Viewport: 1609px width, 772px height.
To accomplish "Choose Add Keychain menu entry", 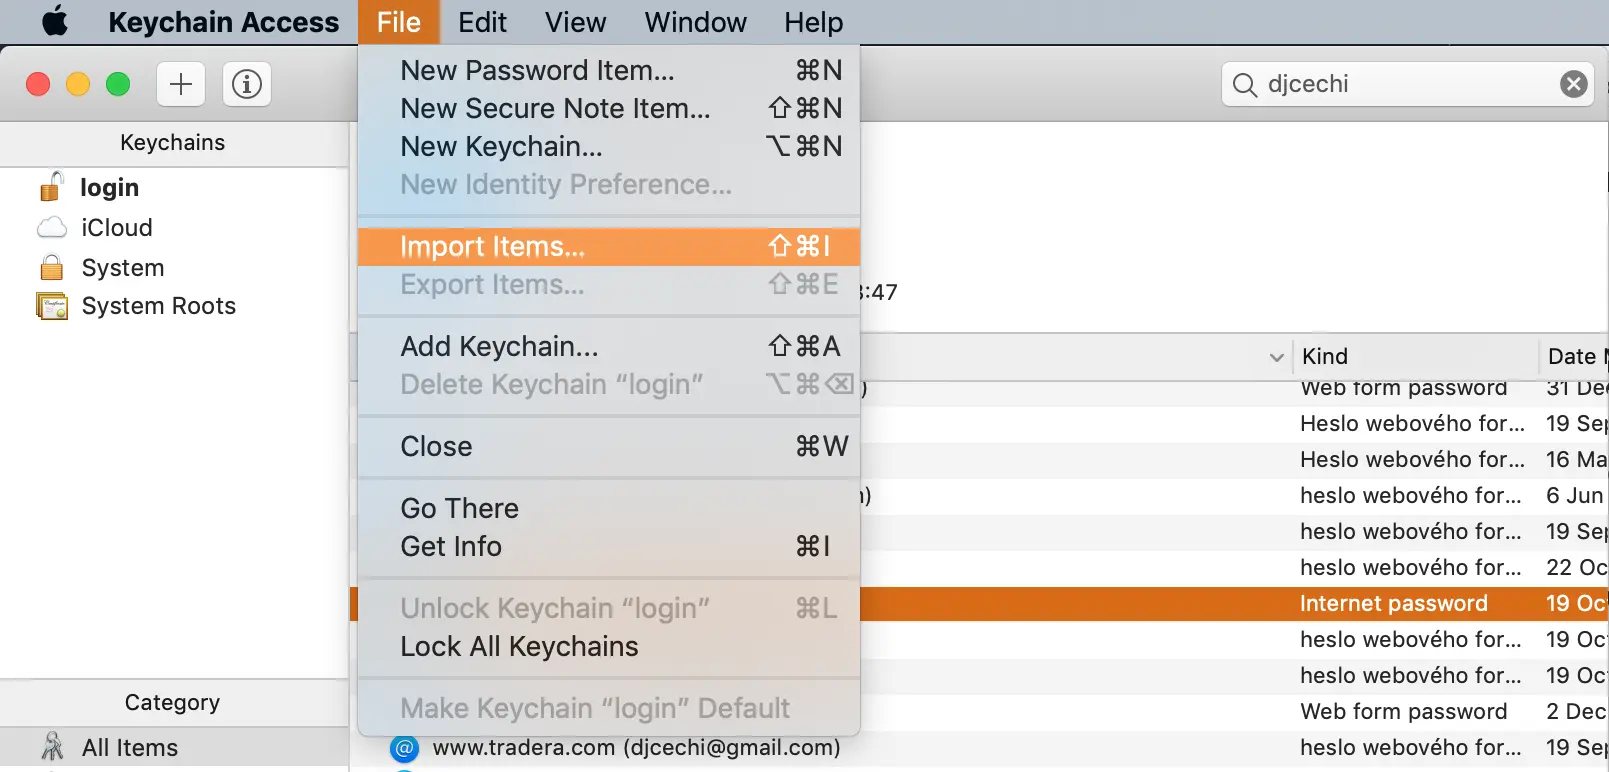I will click(x=609, y=346).
